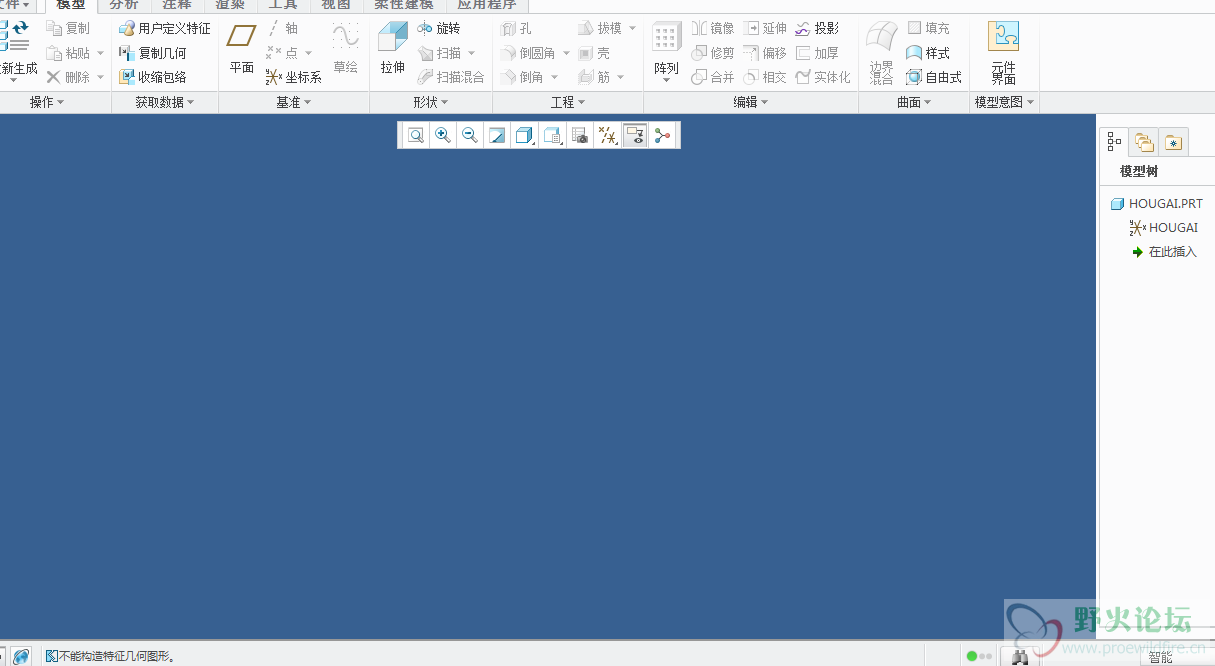Expand the Shapes (形状) group

[431, 103]
